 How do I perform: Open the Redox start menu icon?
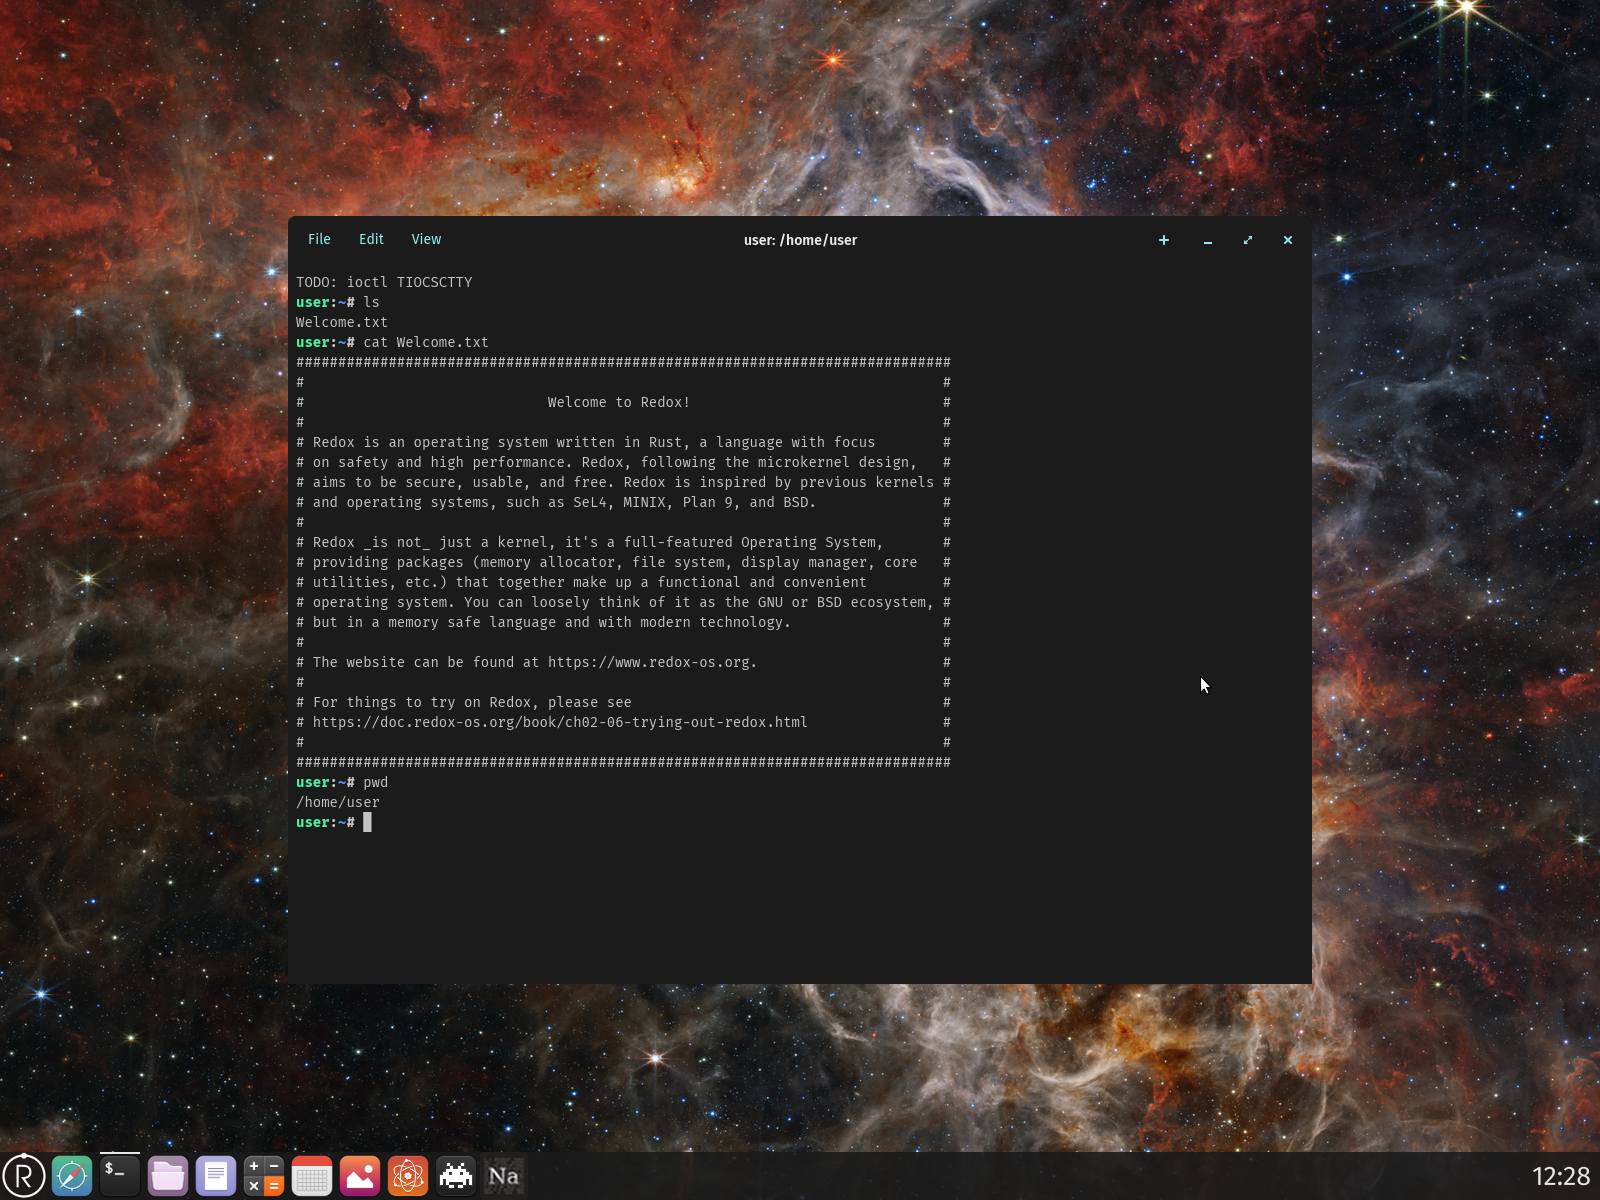[24, 1176]
